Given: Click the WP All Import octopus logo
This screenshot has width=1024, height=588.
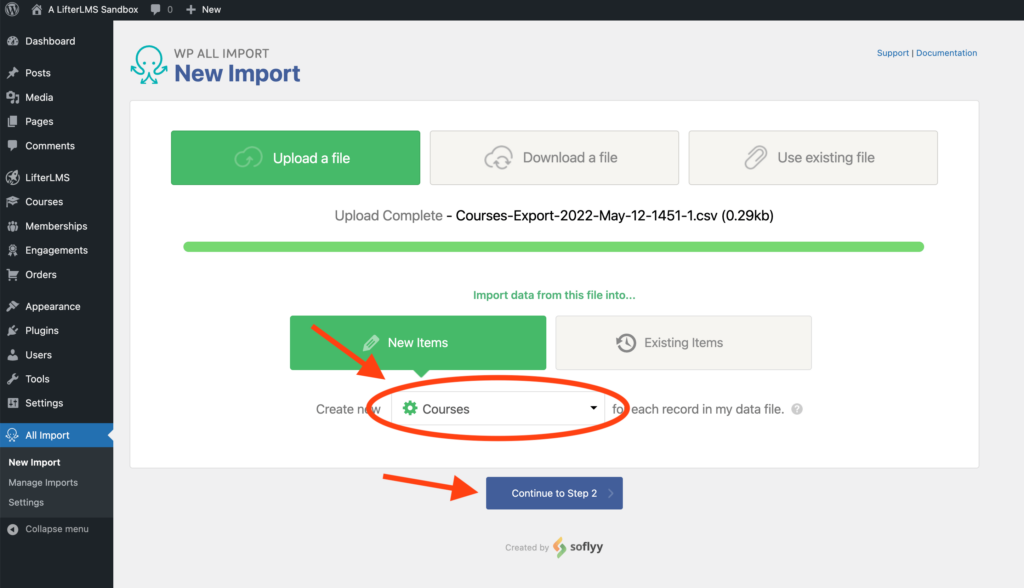Looking at the screenshot, I should 148,65.
